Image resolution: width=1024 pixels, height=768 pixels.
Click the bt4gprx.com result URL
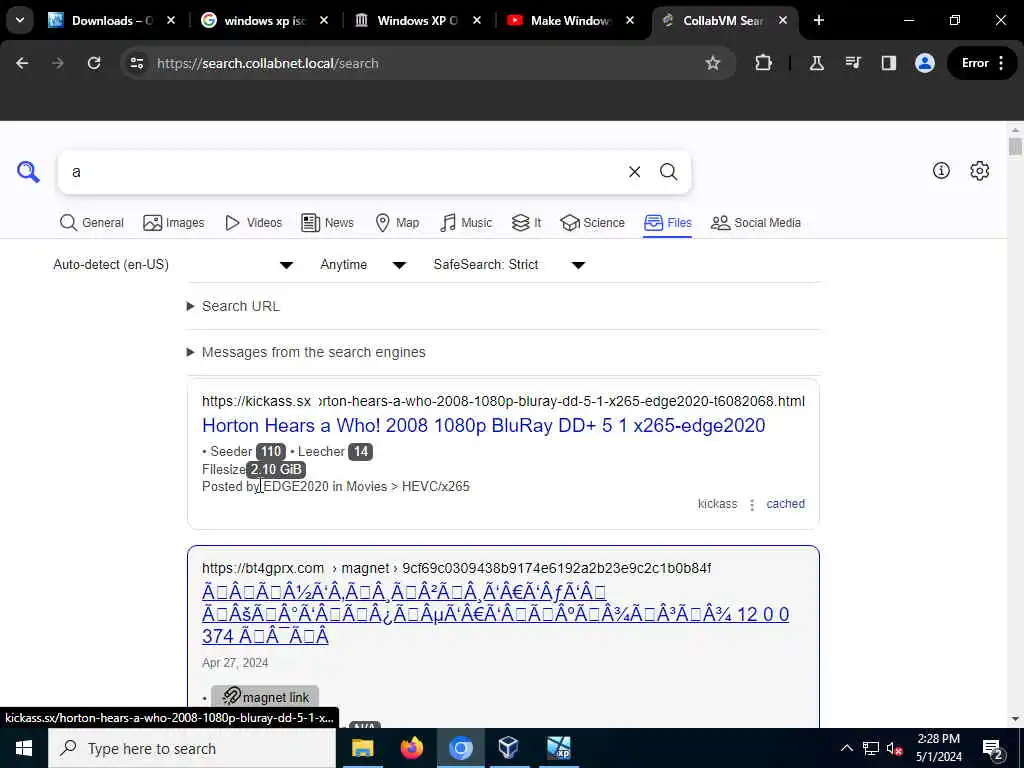point(456,568)
